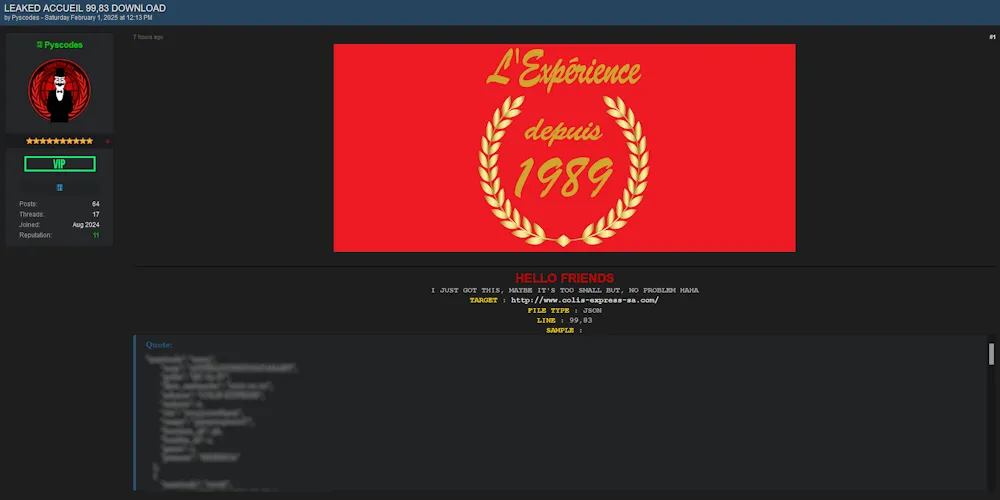
Task: Click the colis-express-sa.com target URL
Action: [584, 300]
